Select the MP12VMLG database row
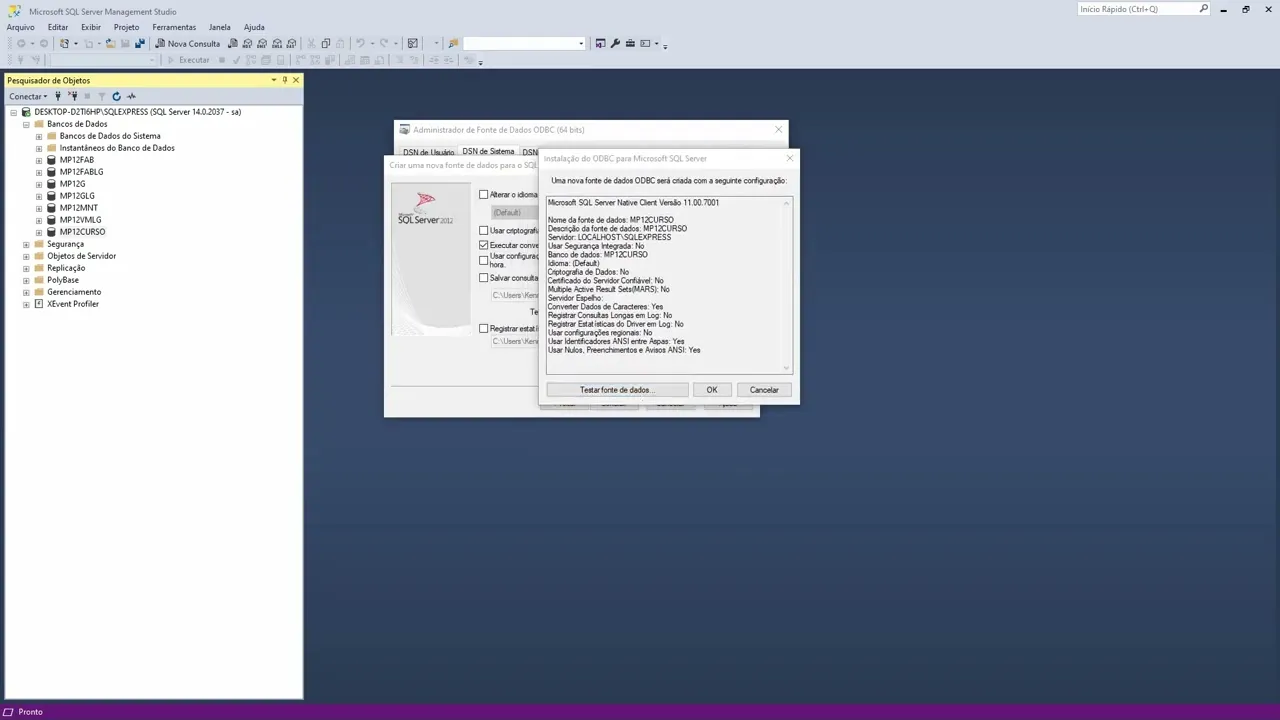 click(x=80, y=220)
